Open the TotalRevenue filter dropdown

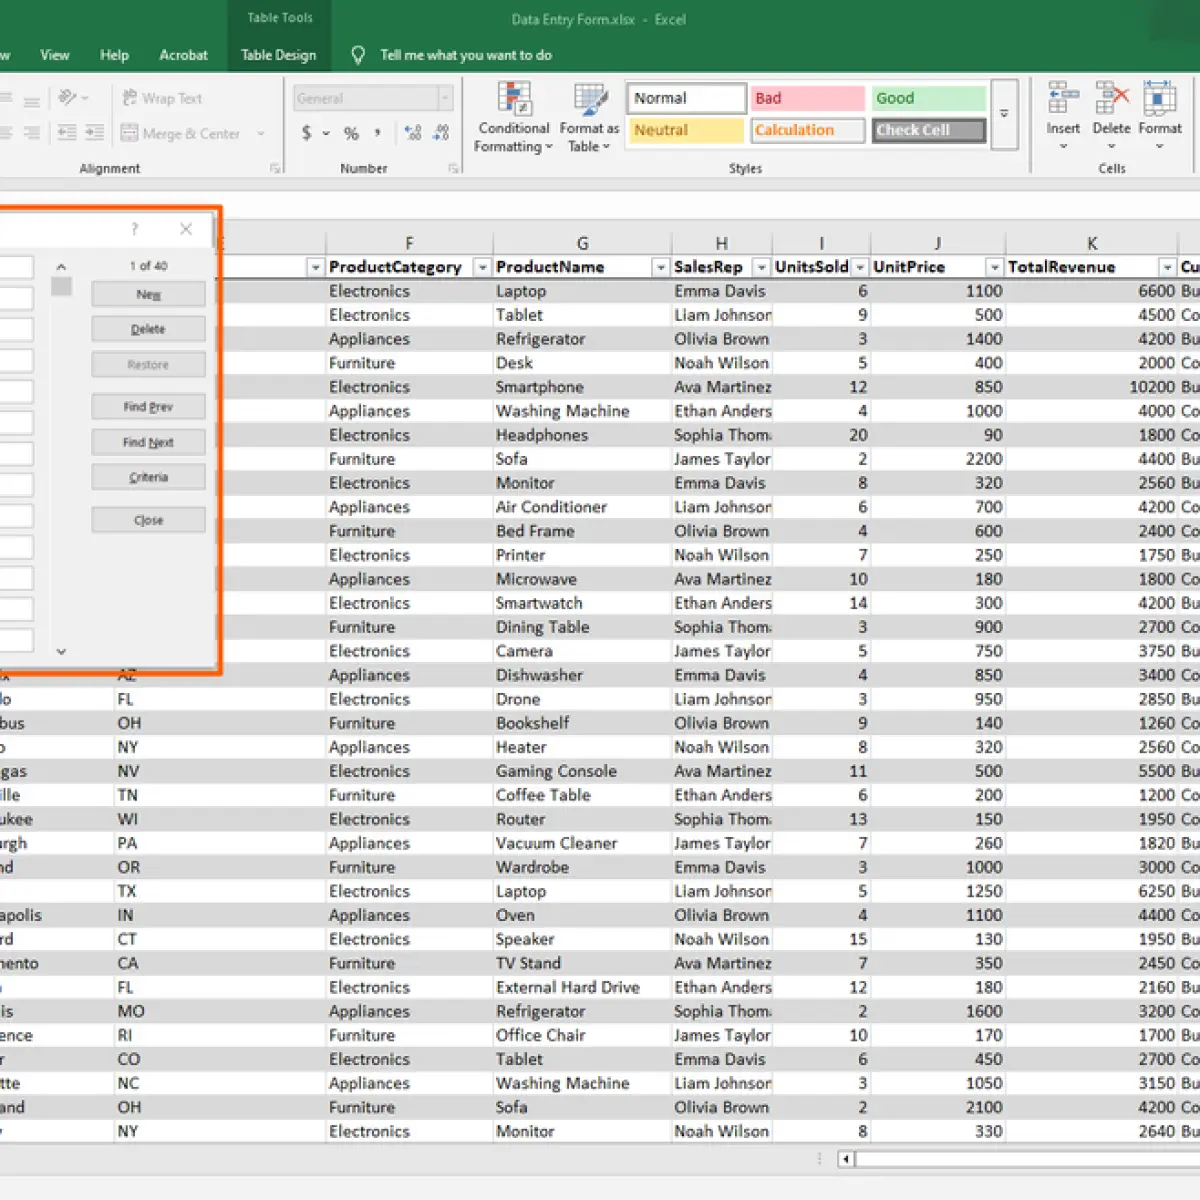(x=1167, y=267)
